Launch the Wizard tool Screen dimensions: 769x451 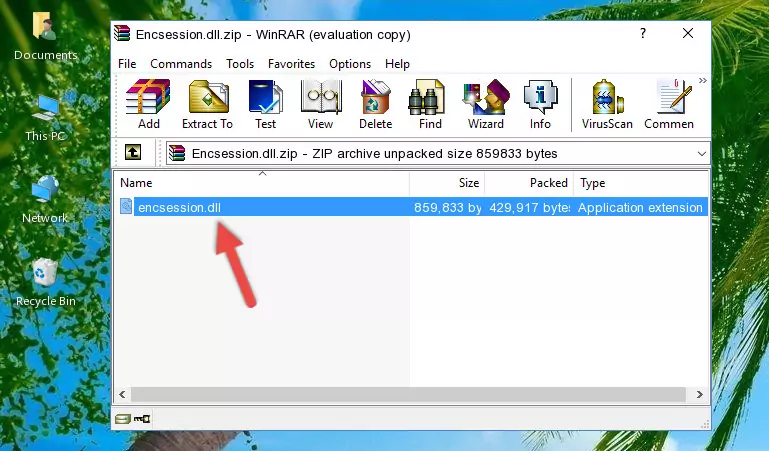pyautogui.click(x=486, y=104)
